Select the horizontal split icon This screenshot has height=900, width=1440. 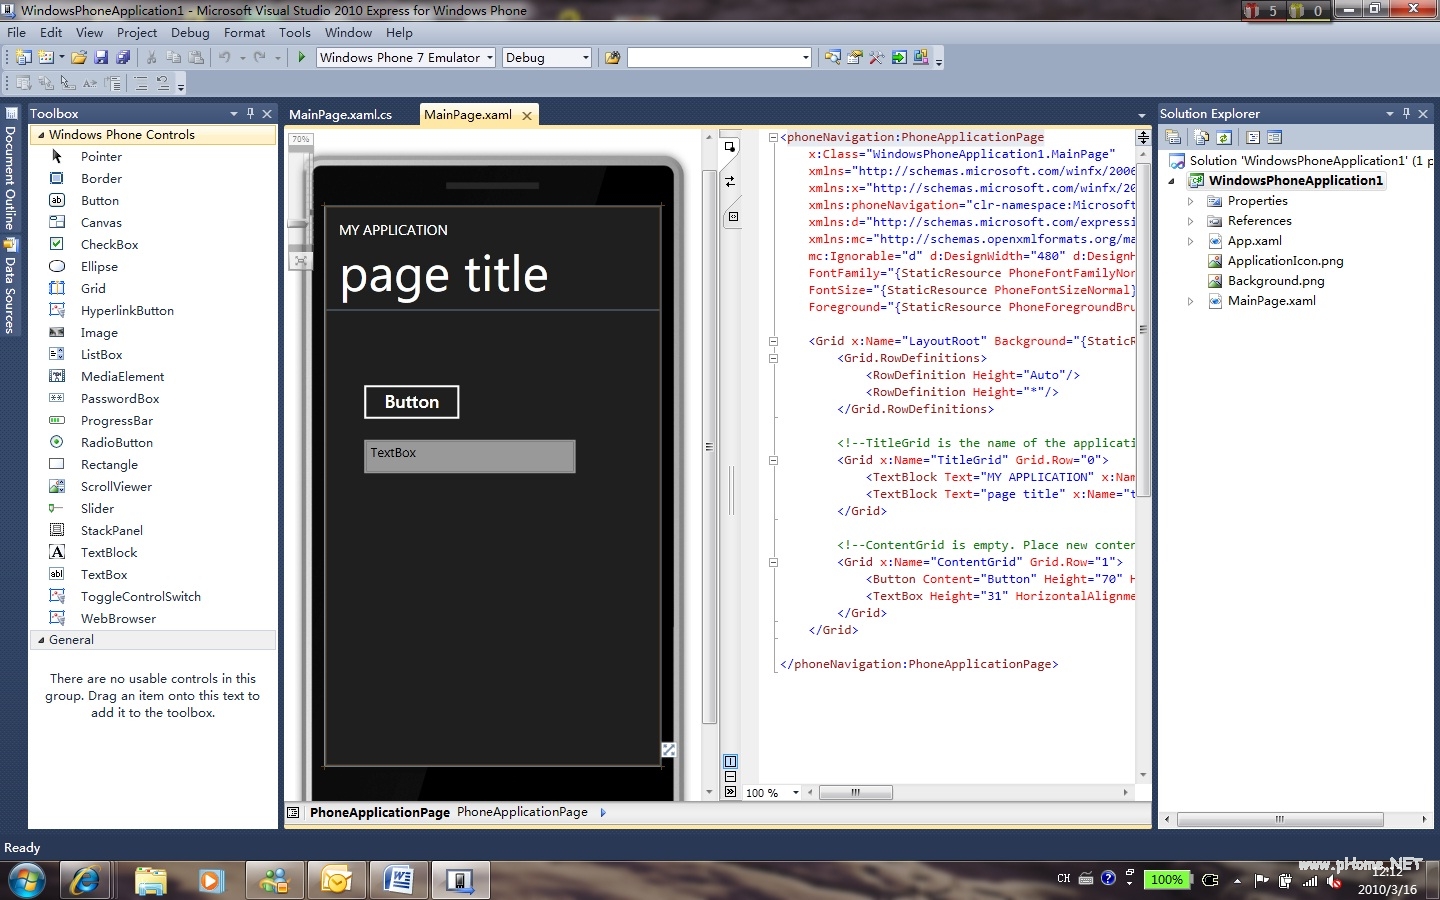(x=730, y=777)
